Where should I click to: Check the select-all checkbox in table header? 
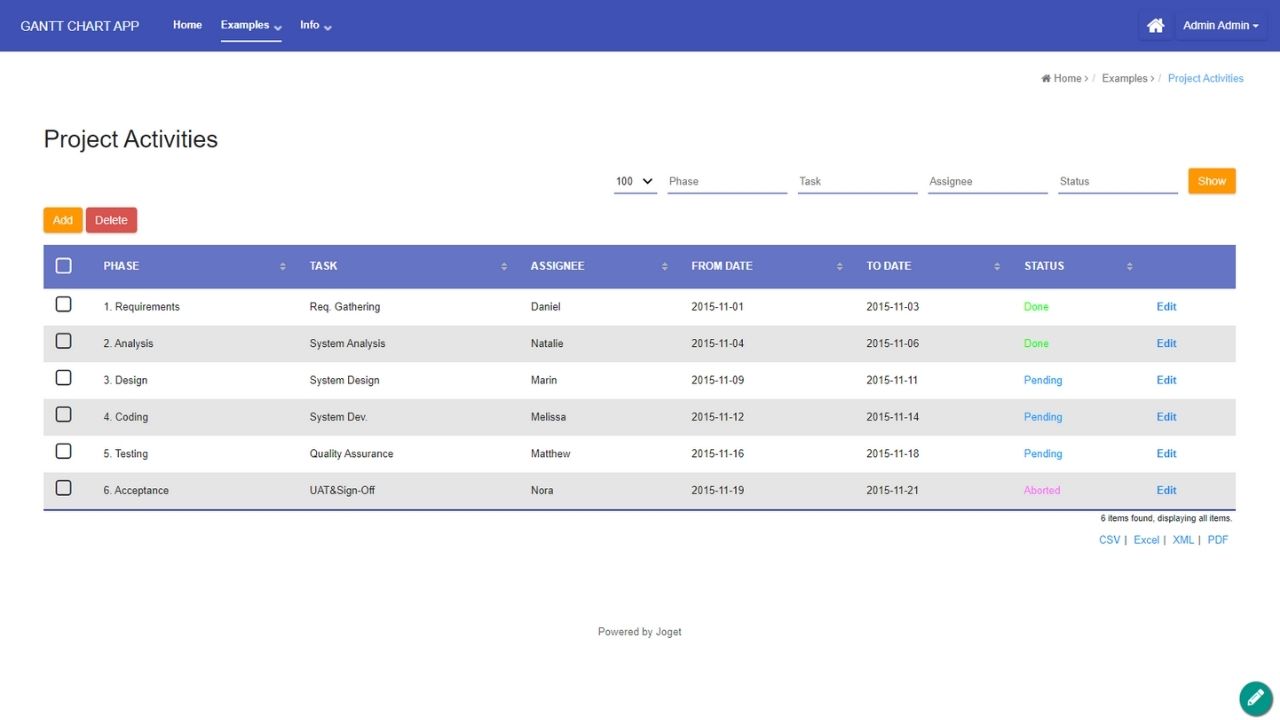(64, 266)
